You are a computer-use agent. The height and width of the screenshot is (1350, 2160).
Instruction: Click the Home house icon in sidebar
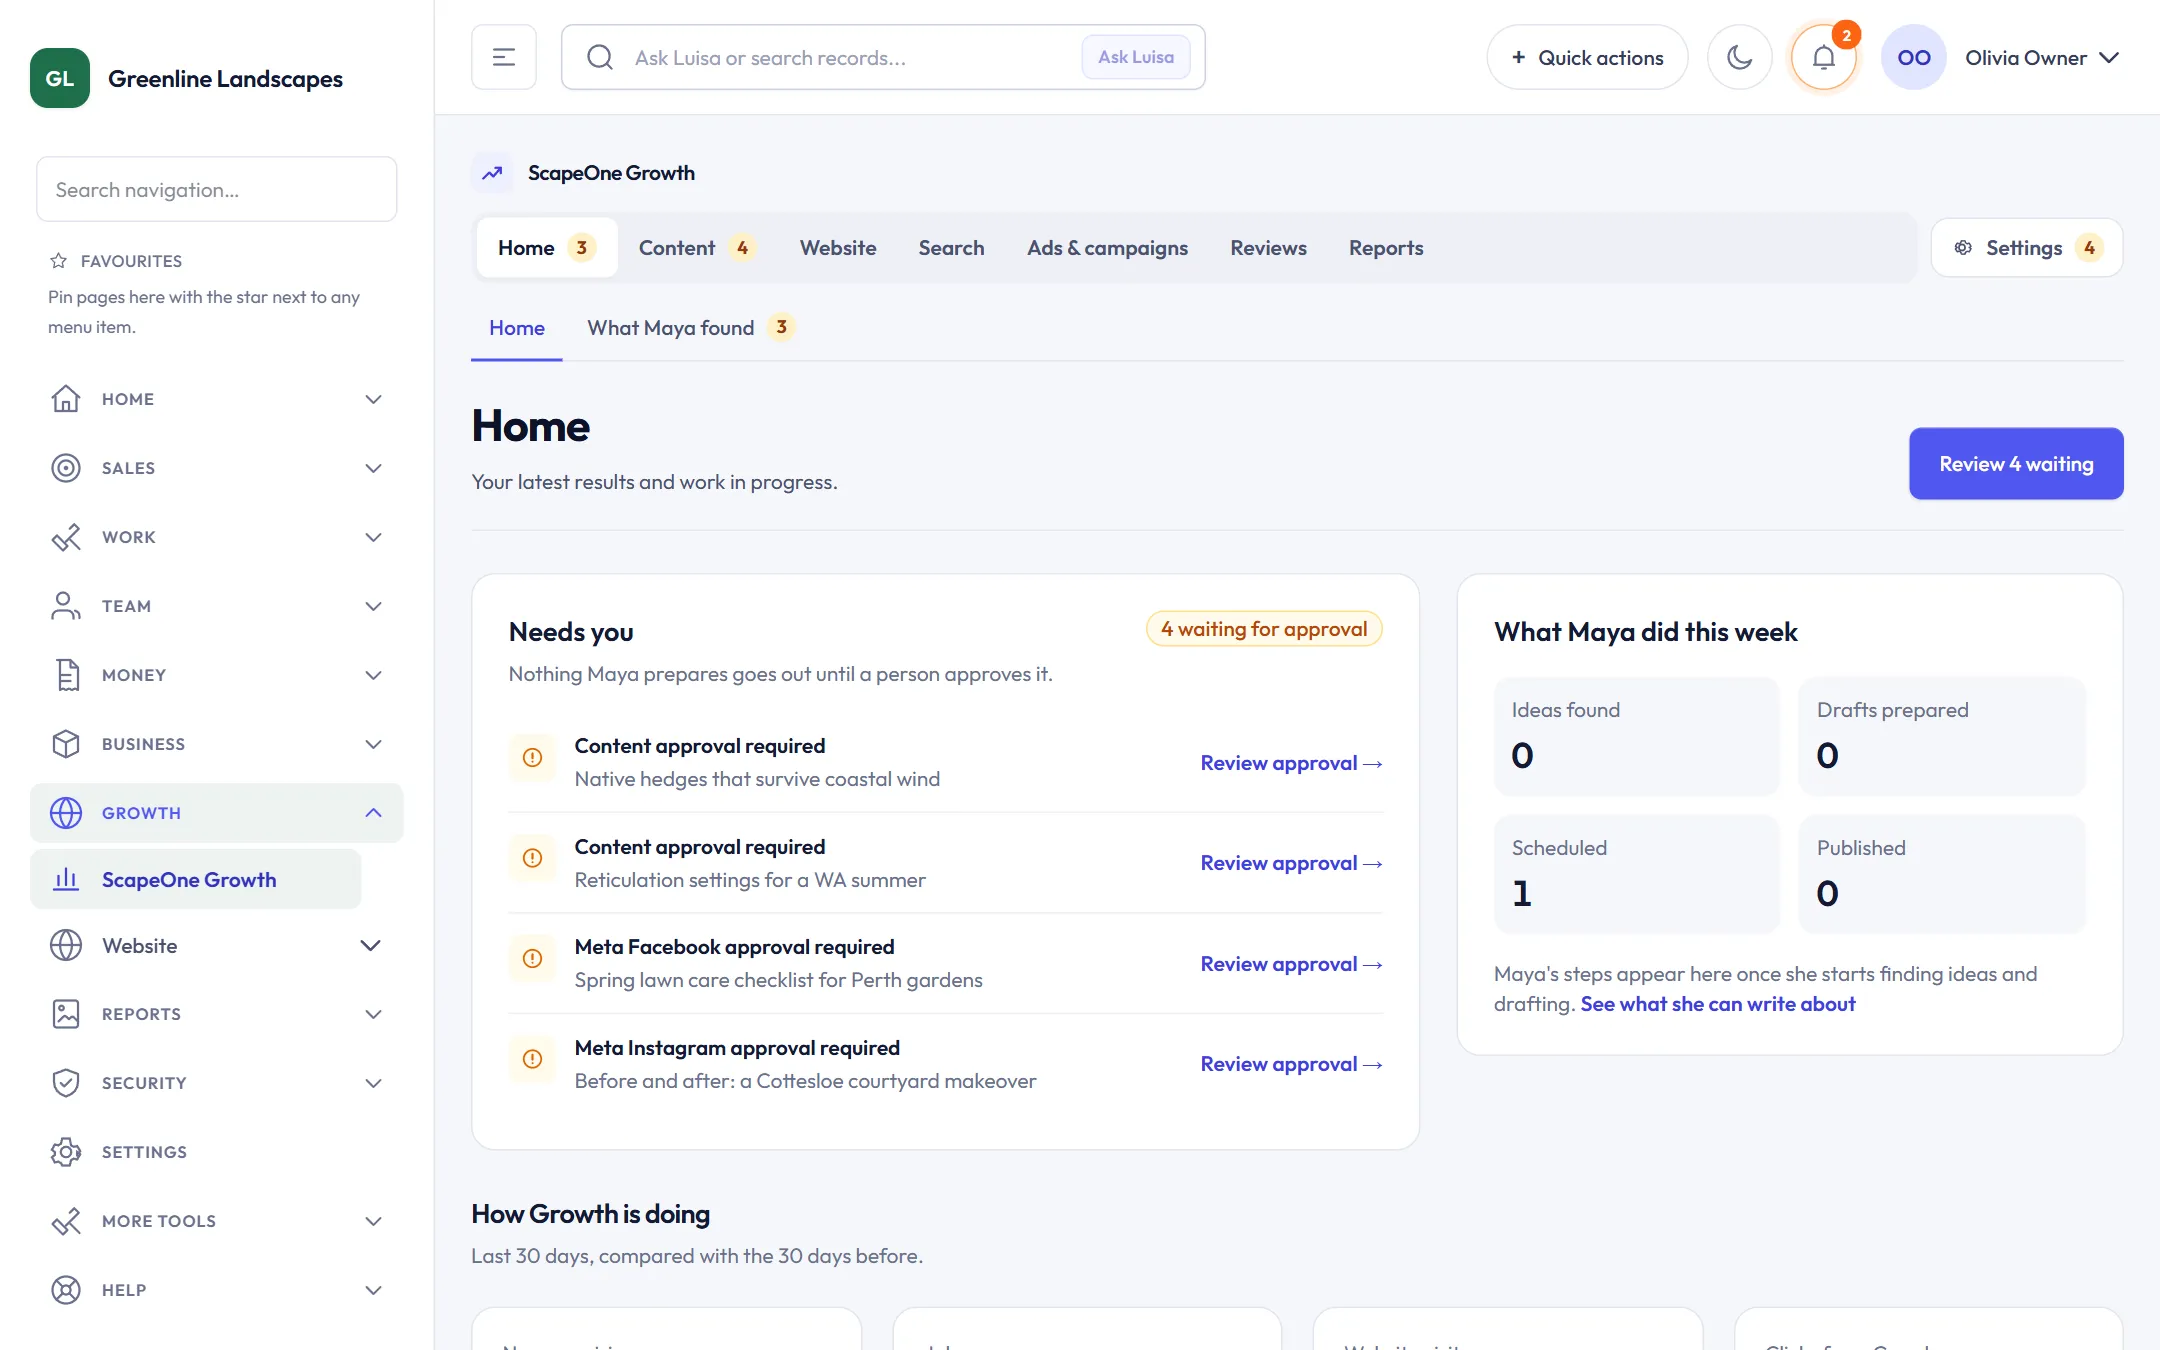(66, 399)
